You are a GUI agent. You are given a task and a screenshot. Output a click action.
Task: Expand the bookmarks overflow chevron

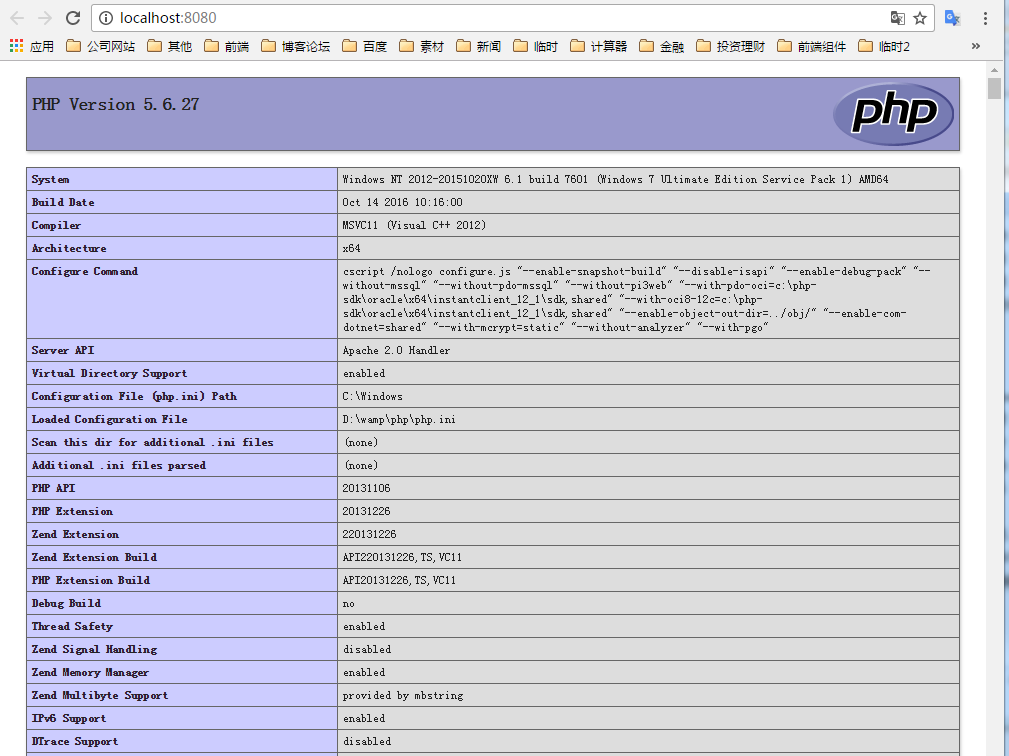[x=976, y=46]
